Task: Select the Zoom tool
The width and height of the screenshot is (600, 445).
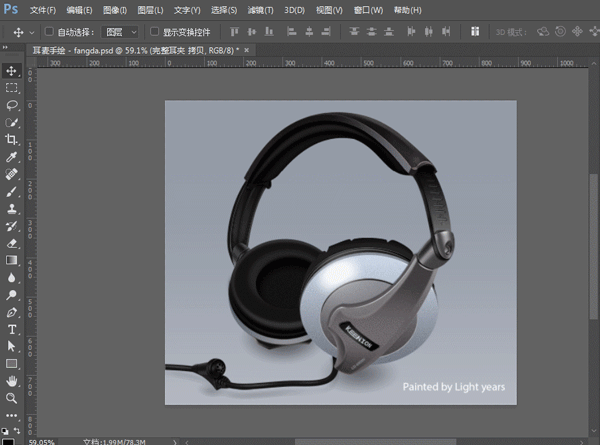Action: click(11, 398)
